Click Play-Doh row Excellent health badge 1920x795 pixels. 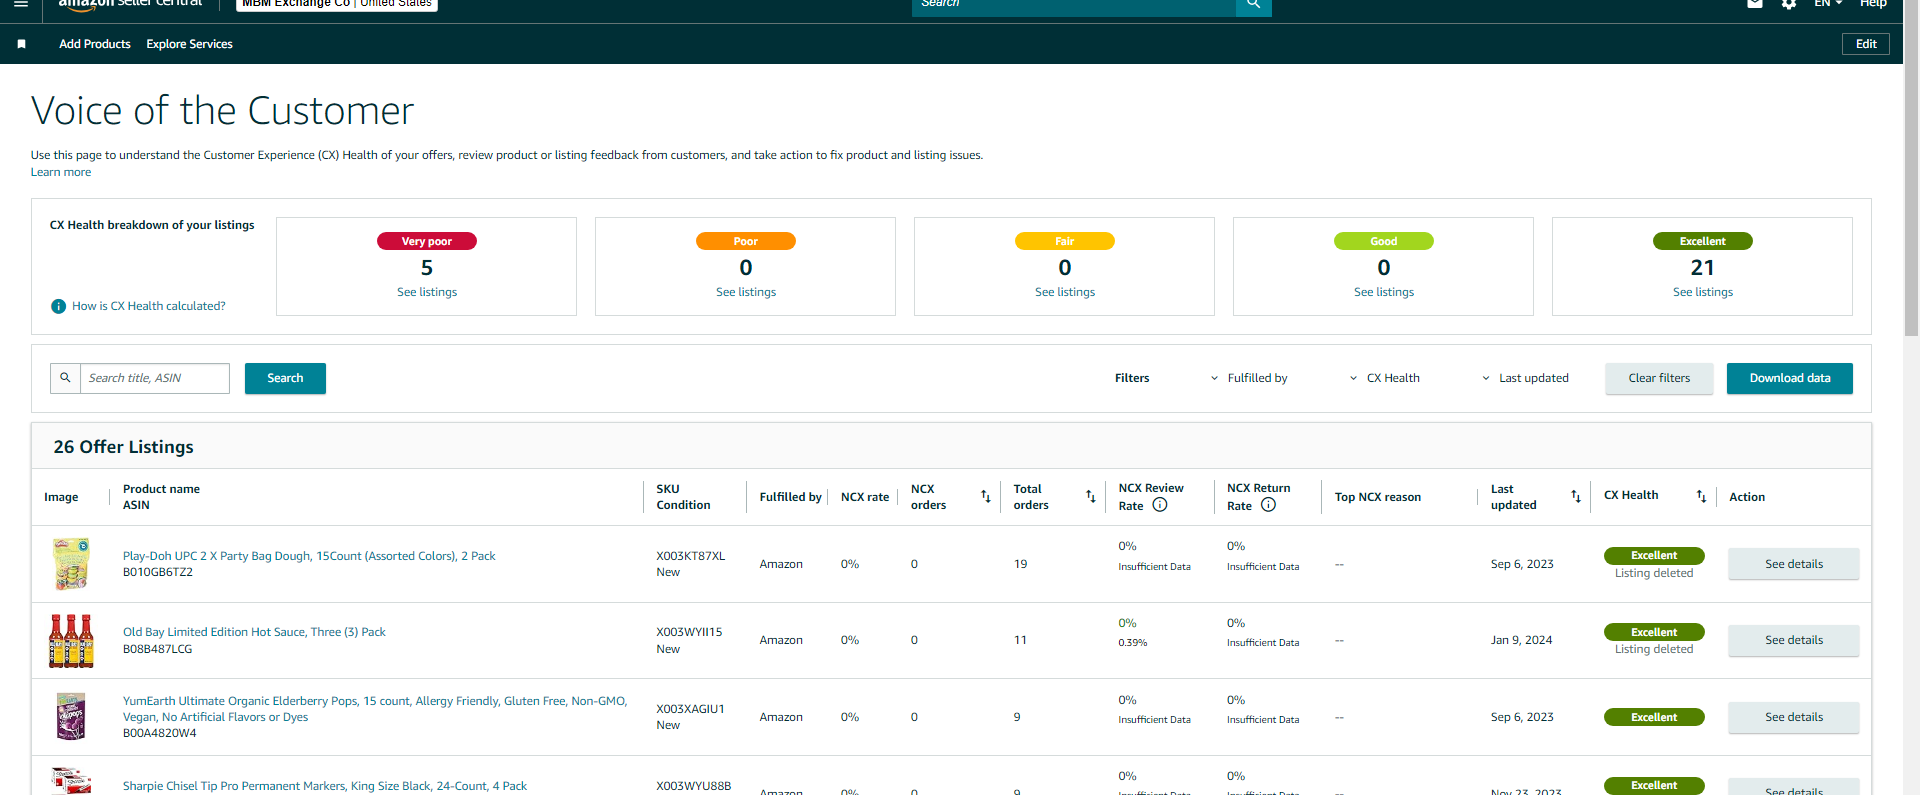[1654, 556]
